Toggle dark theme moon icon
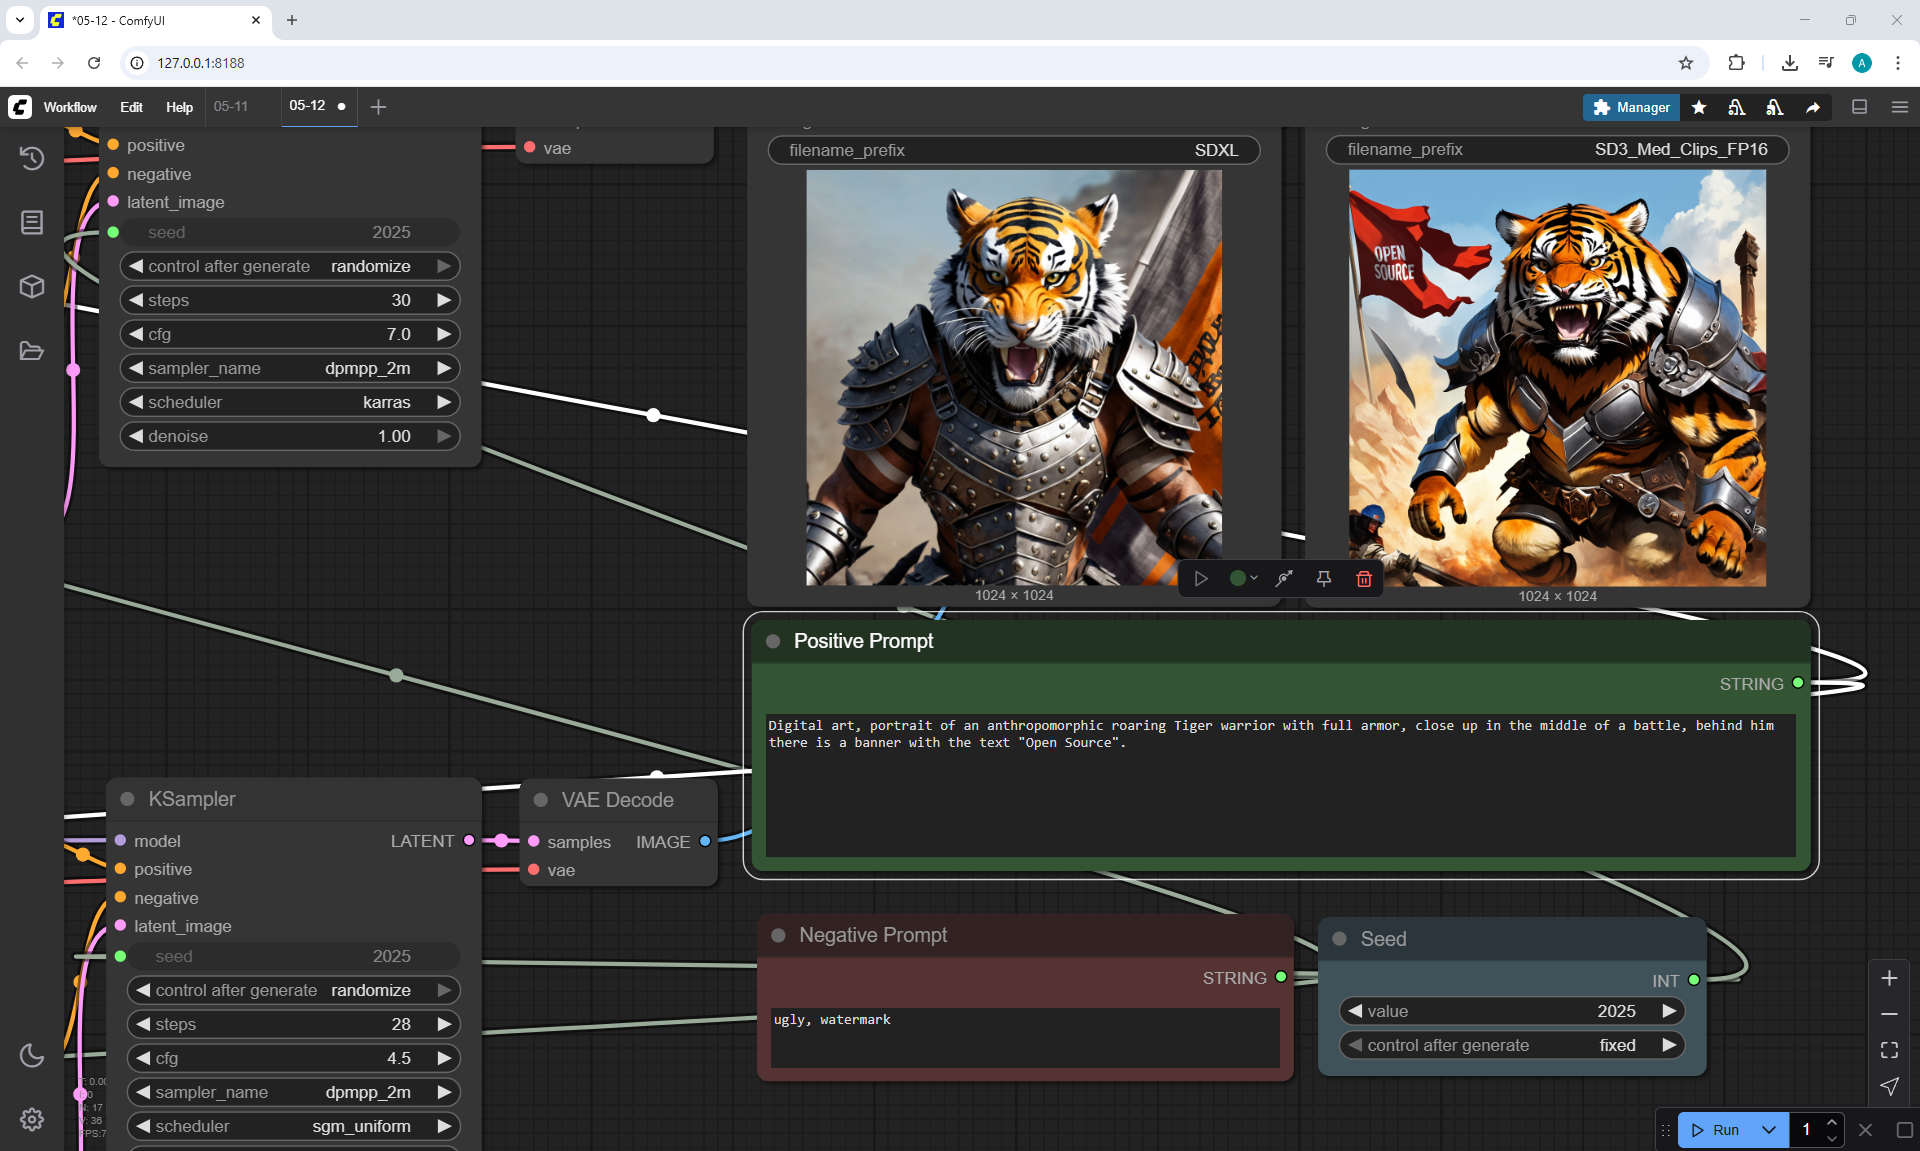The height and width of the screenshot is (1151, 1920). (32, 1055)
